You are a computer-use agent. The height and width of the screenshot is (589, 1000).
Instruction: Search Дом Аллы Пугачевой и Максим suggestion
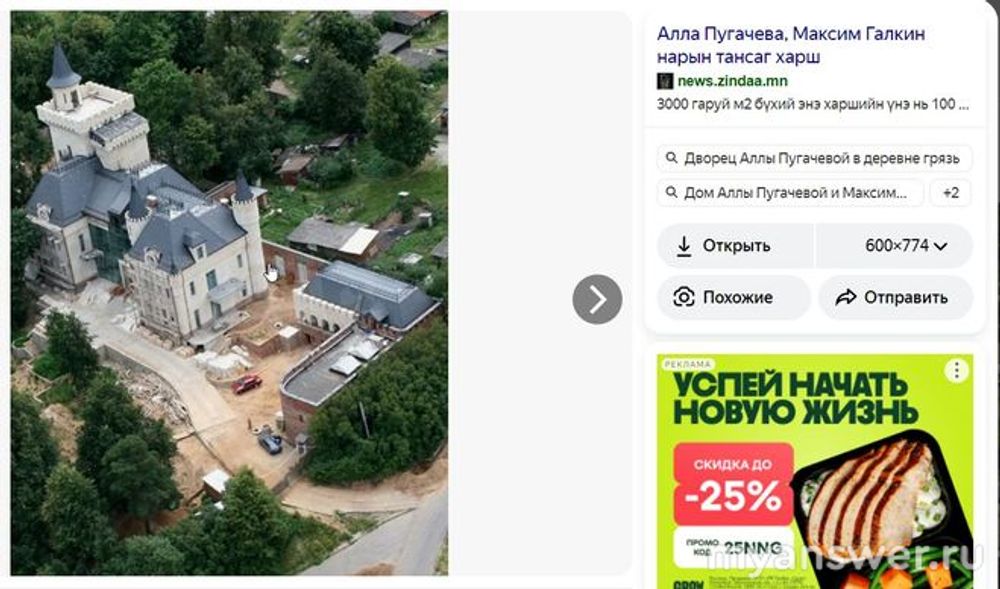pos(790,193)
